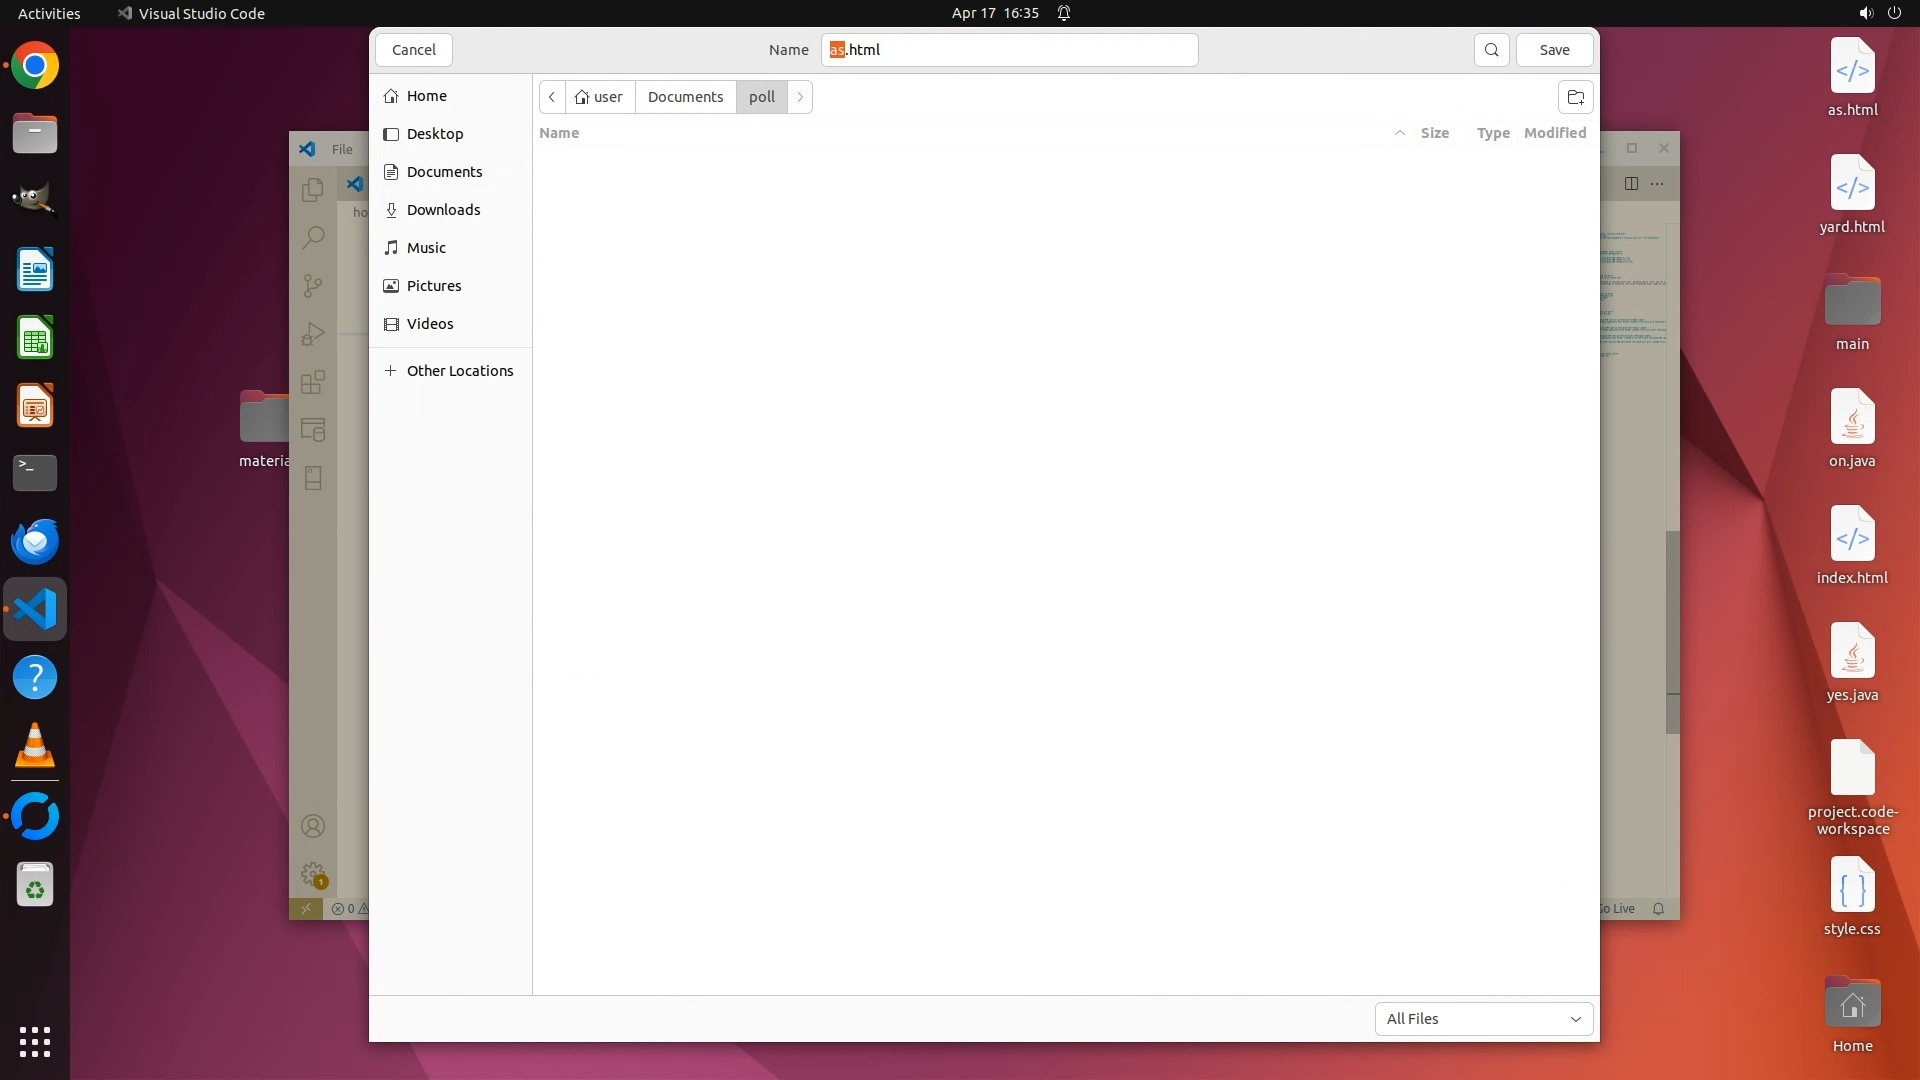
Task: Toggle sort order via Name column arrow
Action: (x=1399, y=133)
